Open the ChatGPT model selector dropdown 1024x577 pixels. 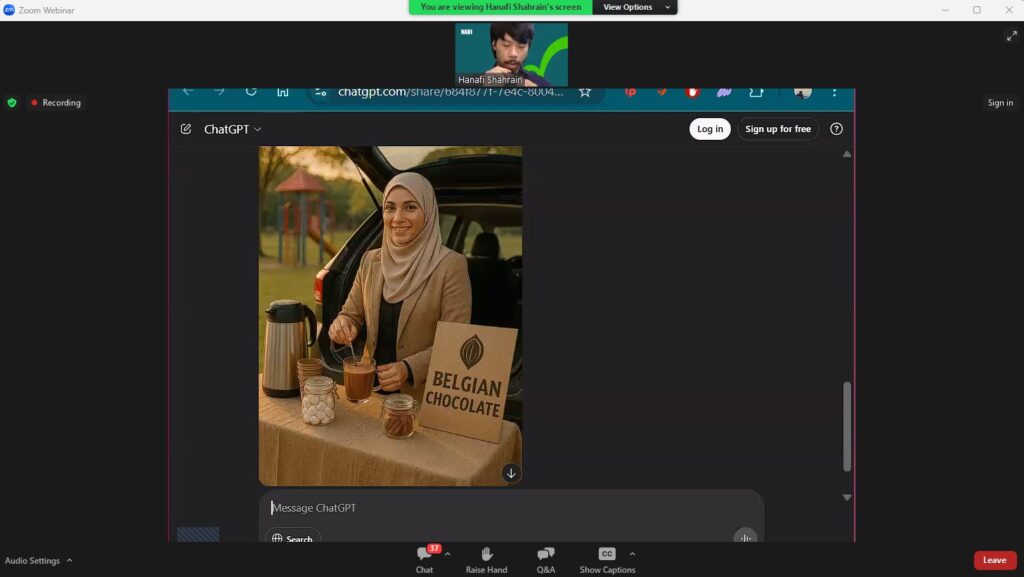[x=233, y=129]
